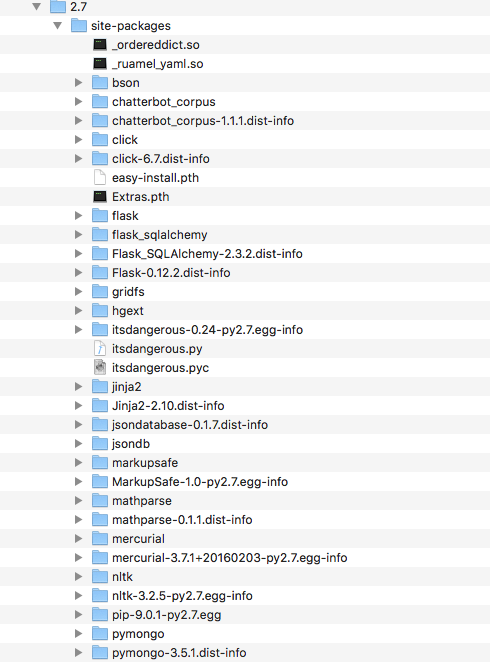This screenshot has height=664, width=490.
Task: Select the mathparse-0.1.1.dist-info name
Action: click(x=182, y=520)
